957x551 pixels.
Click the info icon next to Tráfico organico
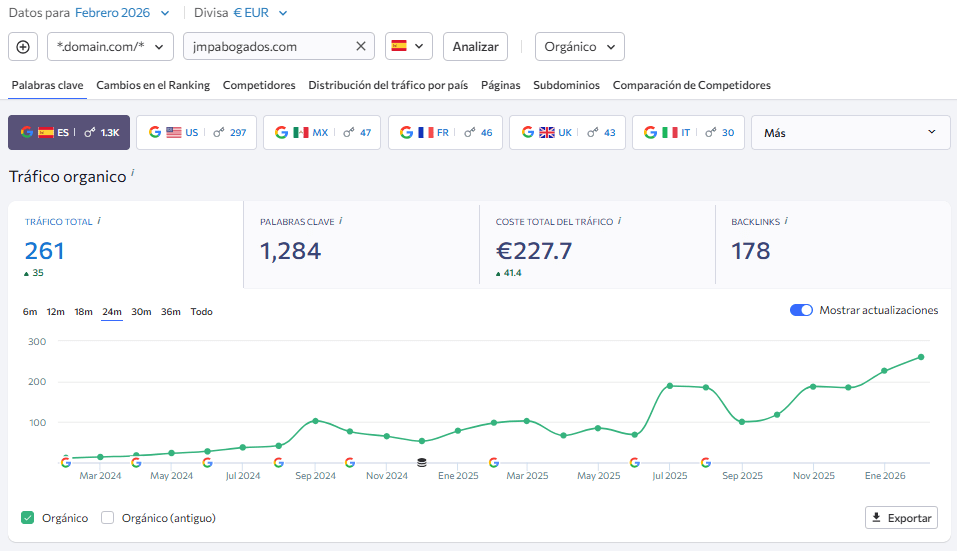coord(133,174)
